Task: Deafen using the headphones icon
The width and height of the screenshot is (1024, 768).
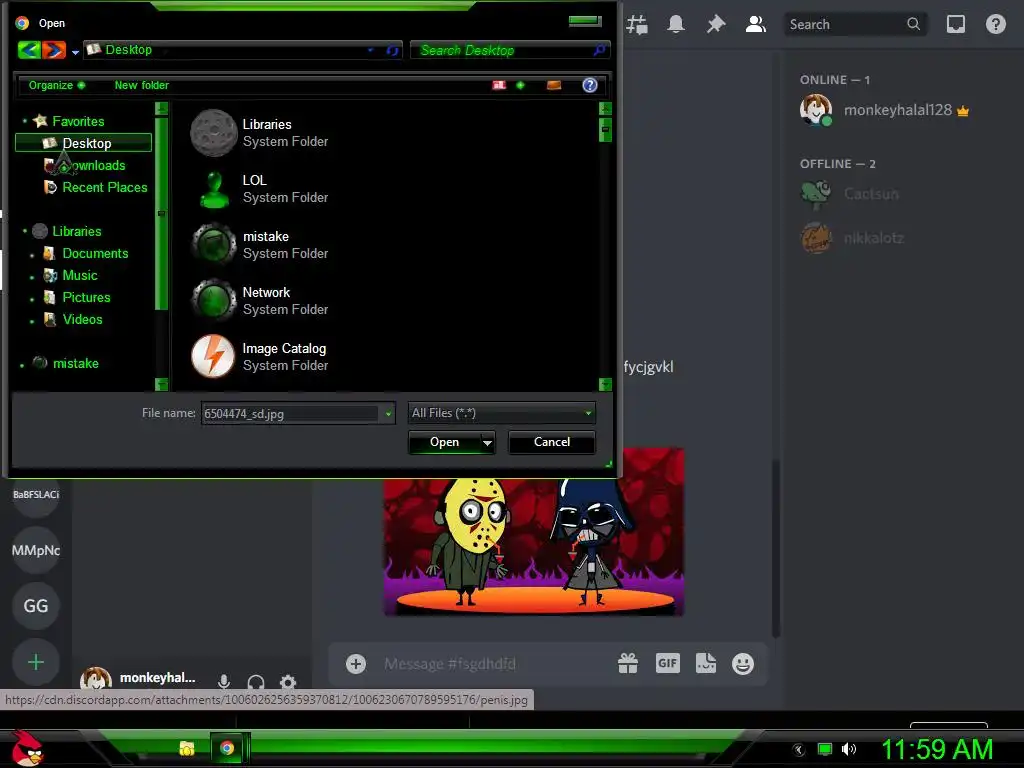Action: 256,682
